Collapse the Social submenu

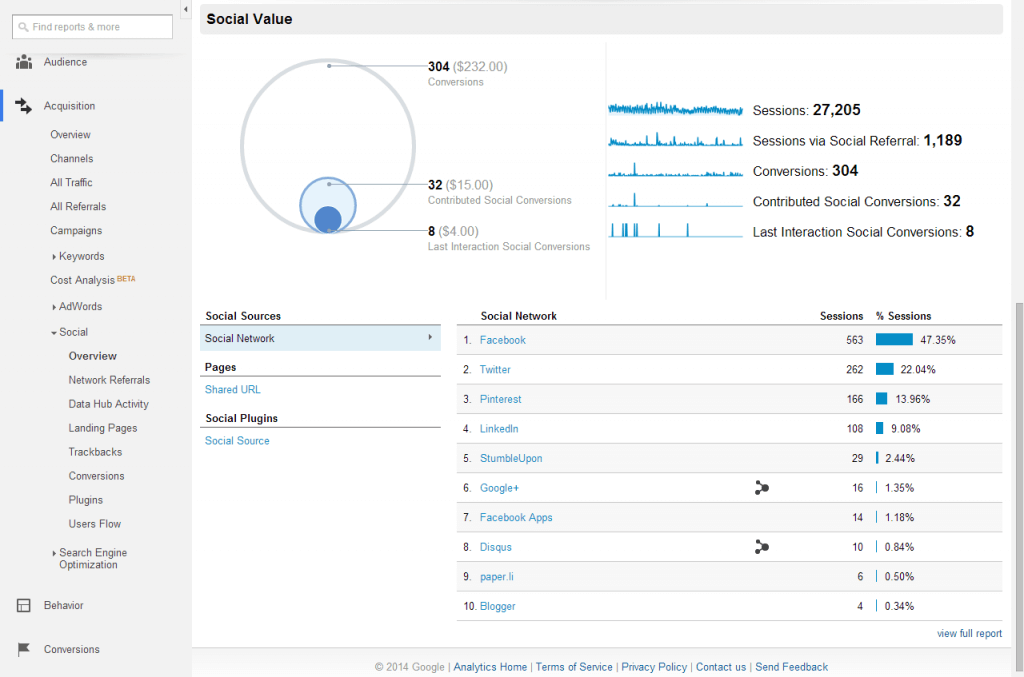[54, 332]
